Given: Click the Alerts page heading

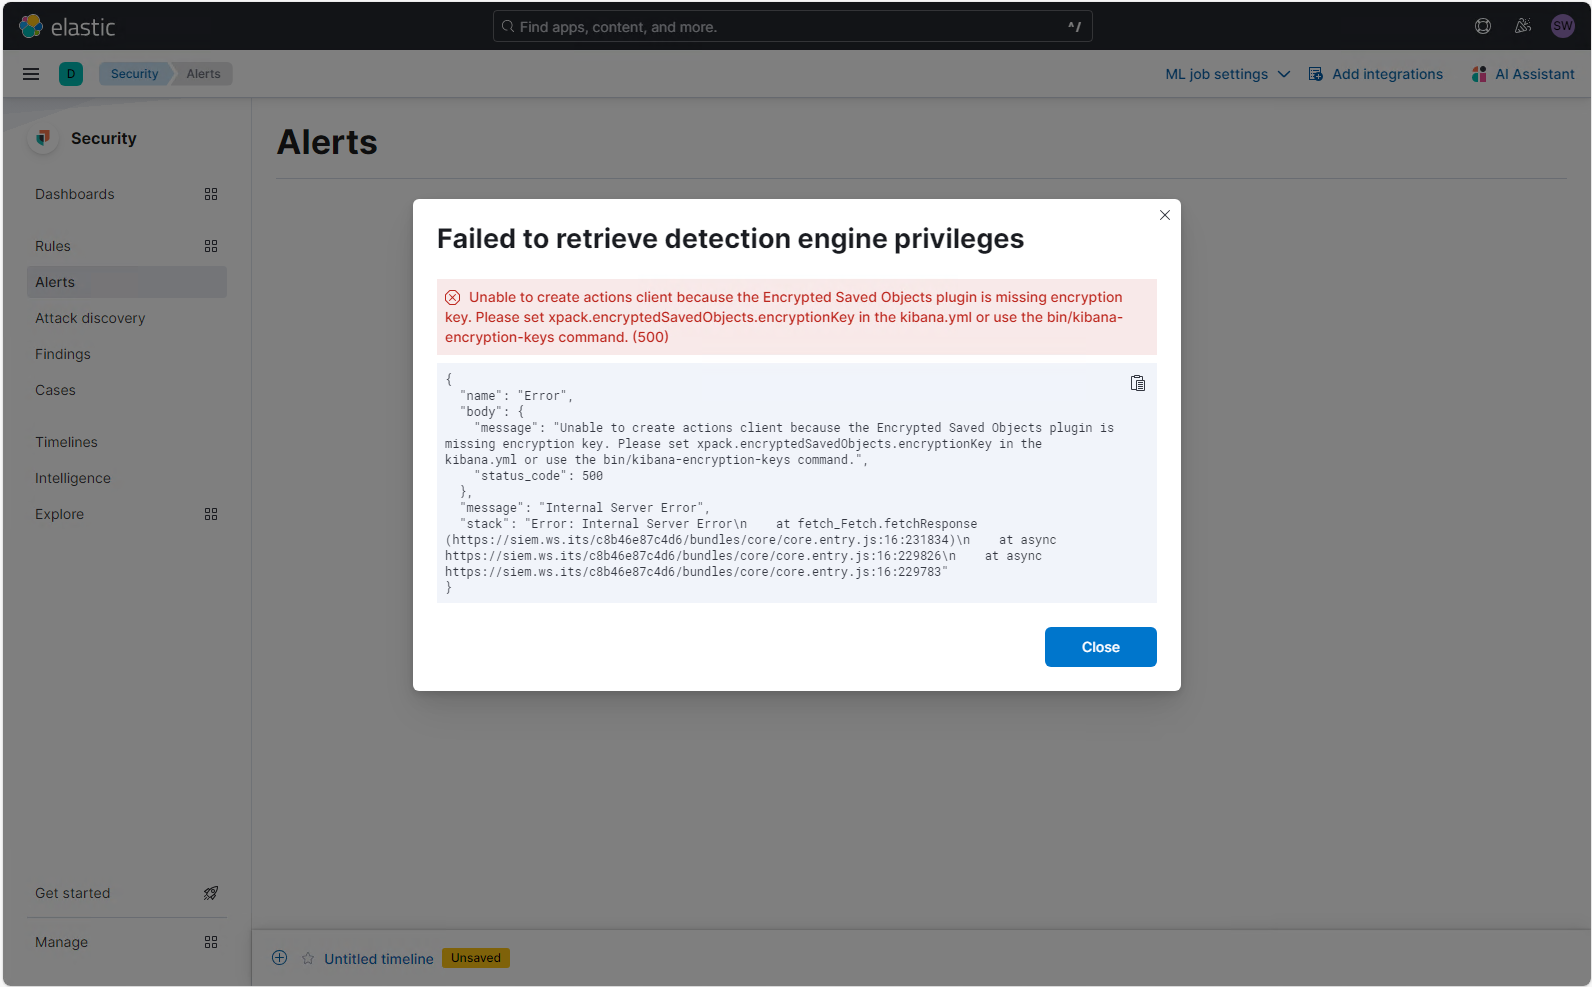Looking at the screenshot, I should [327, 142].
